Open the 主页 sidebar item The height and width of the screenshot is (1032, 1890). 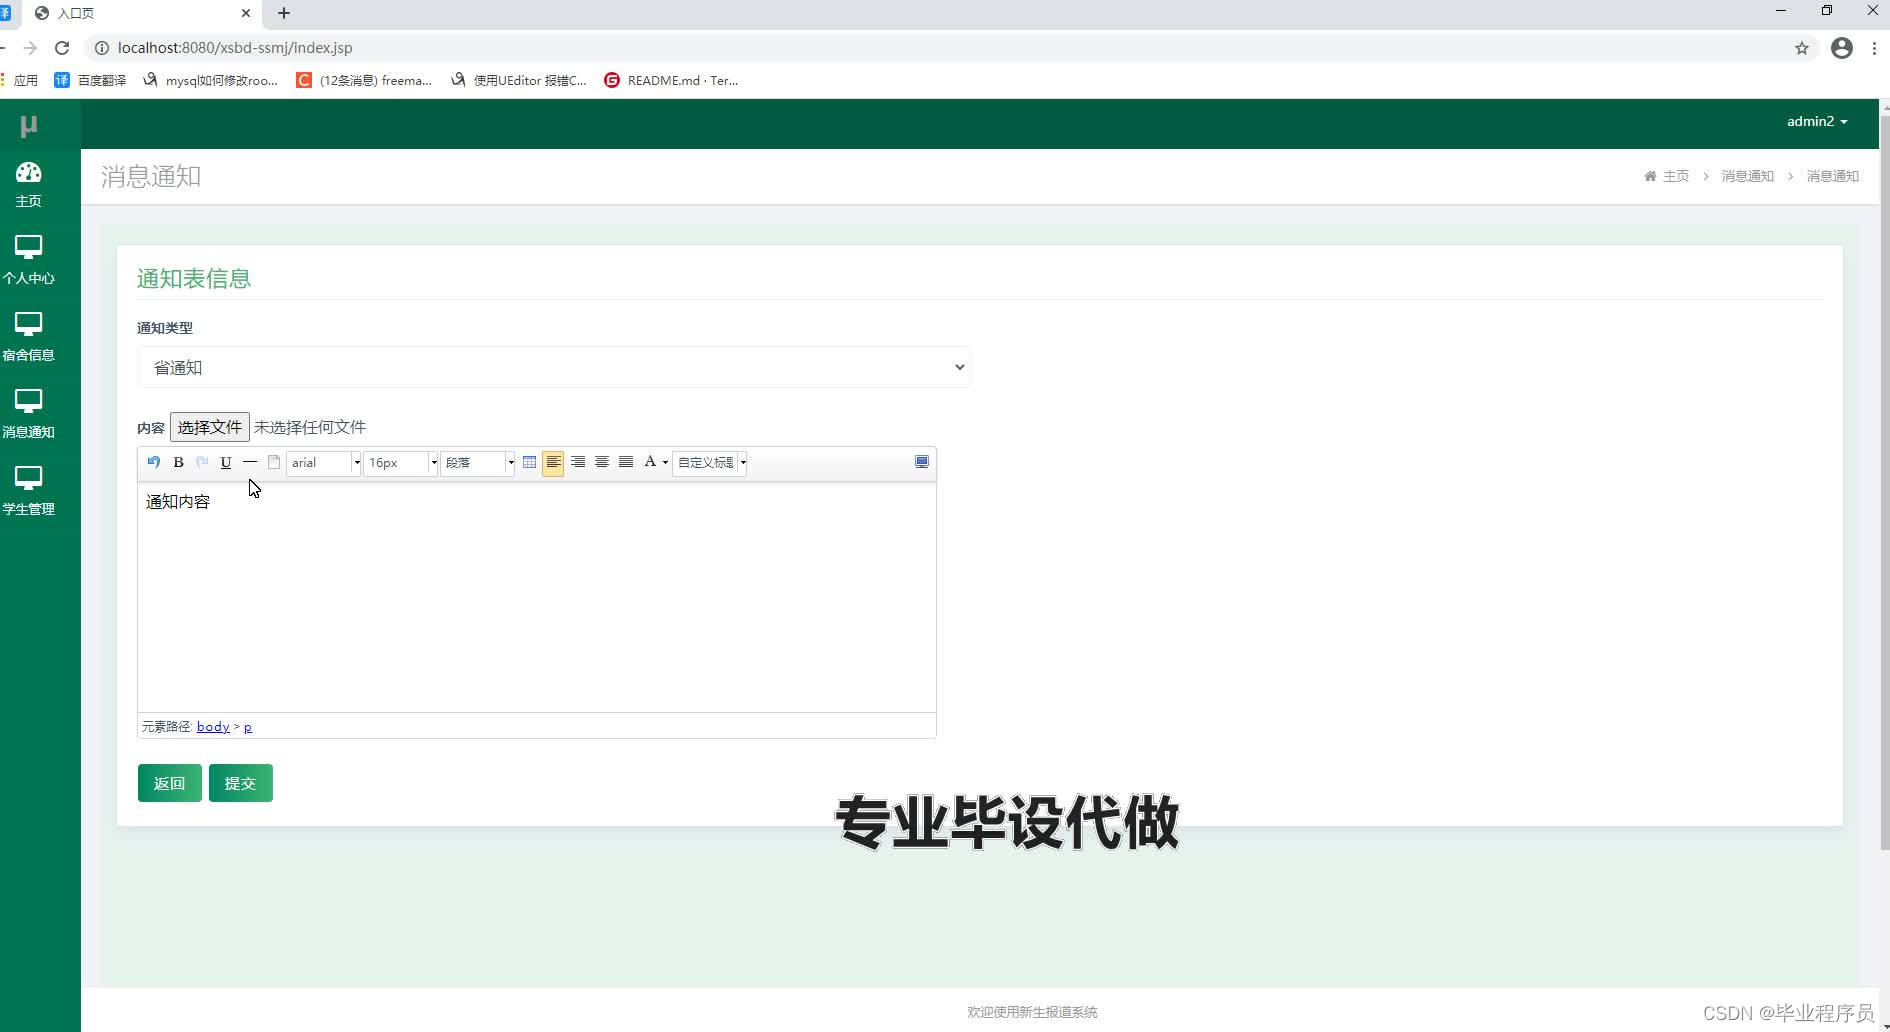28,186
